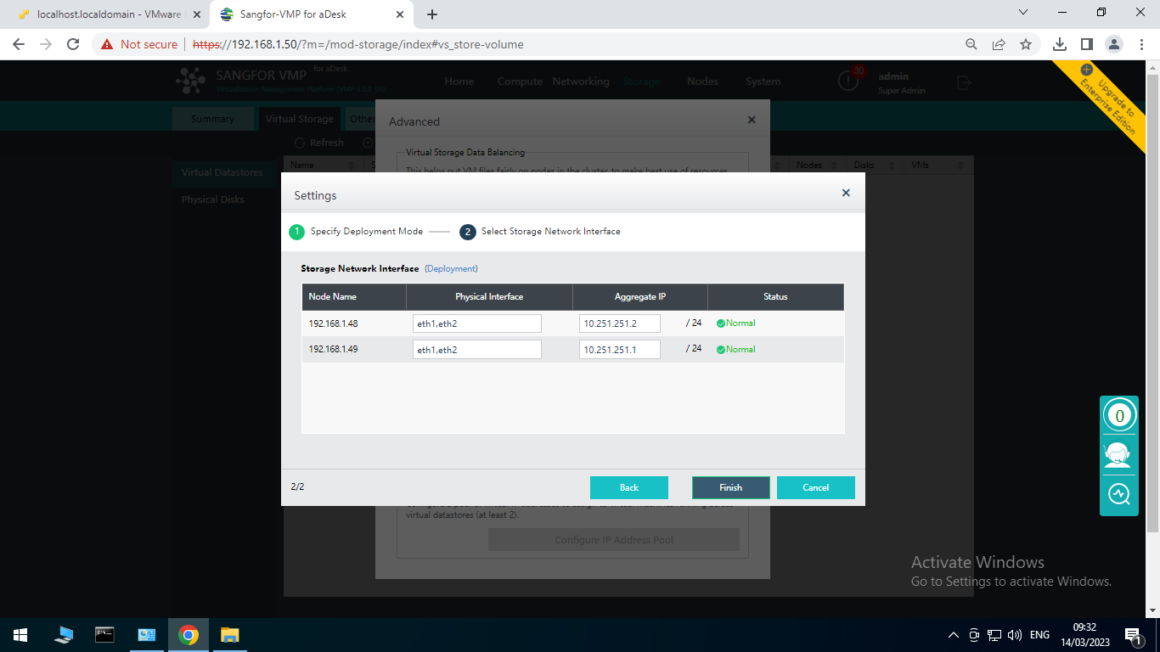Viewport: 1160px width, 652px height.
Task: Click the pending tasks zero badge
Action: (x=1119, y=414)
